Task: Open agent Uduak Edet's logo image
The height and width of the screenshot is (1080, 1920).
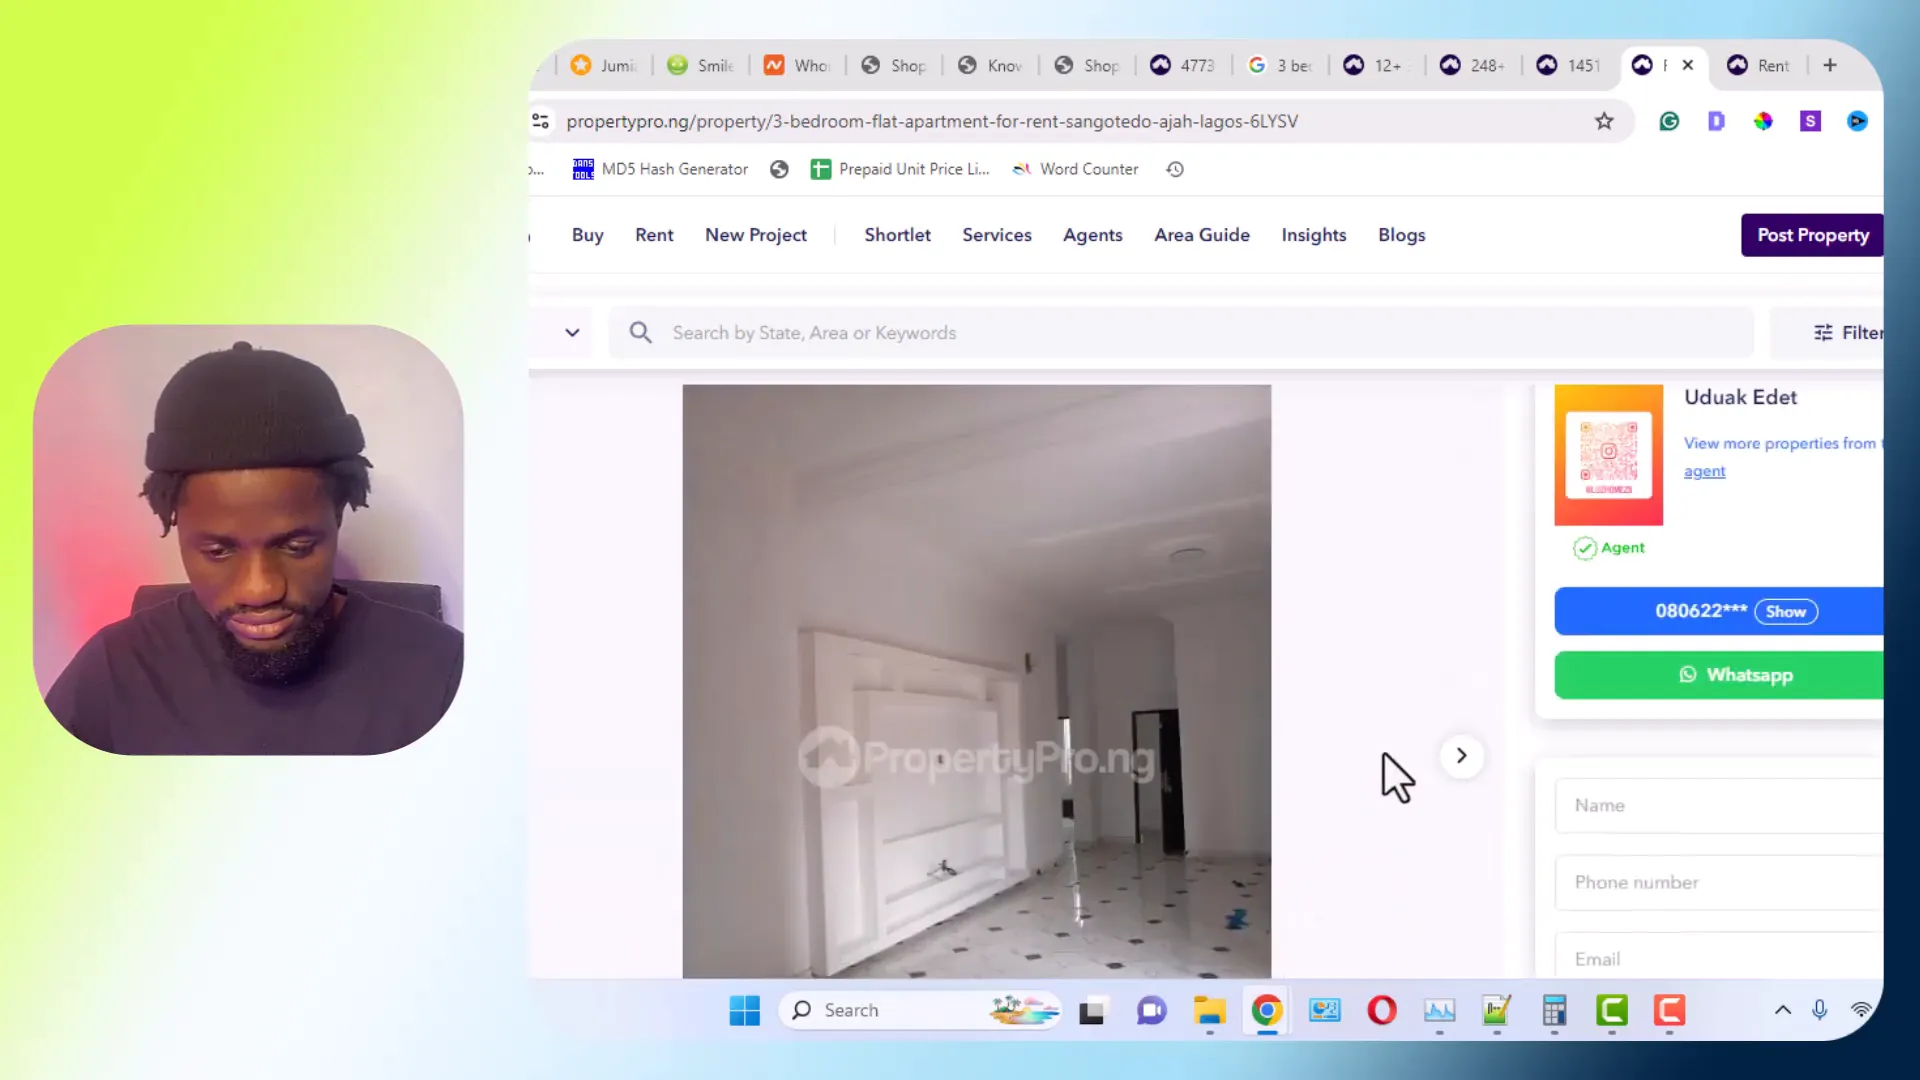Action: pyautogui.click(x=1608, y=455)
